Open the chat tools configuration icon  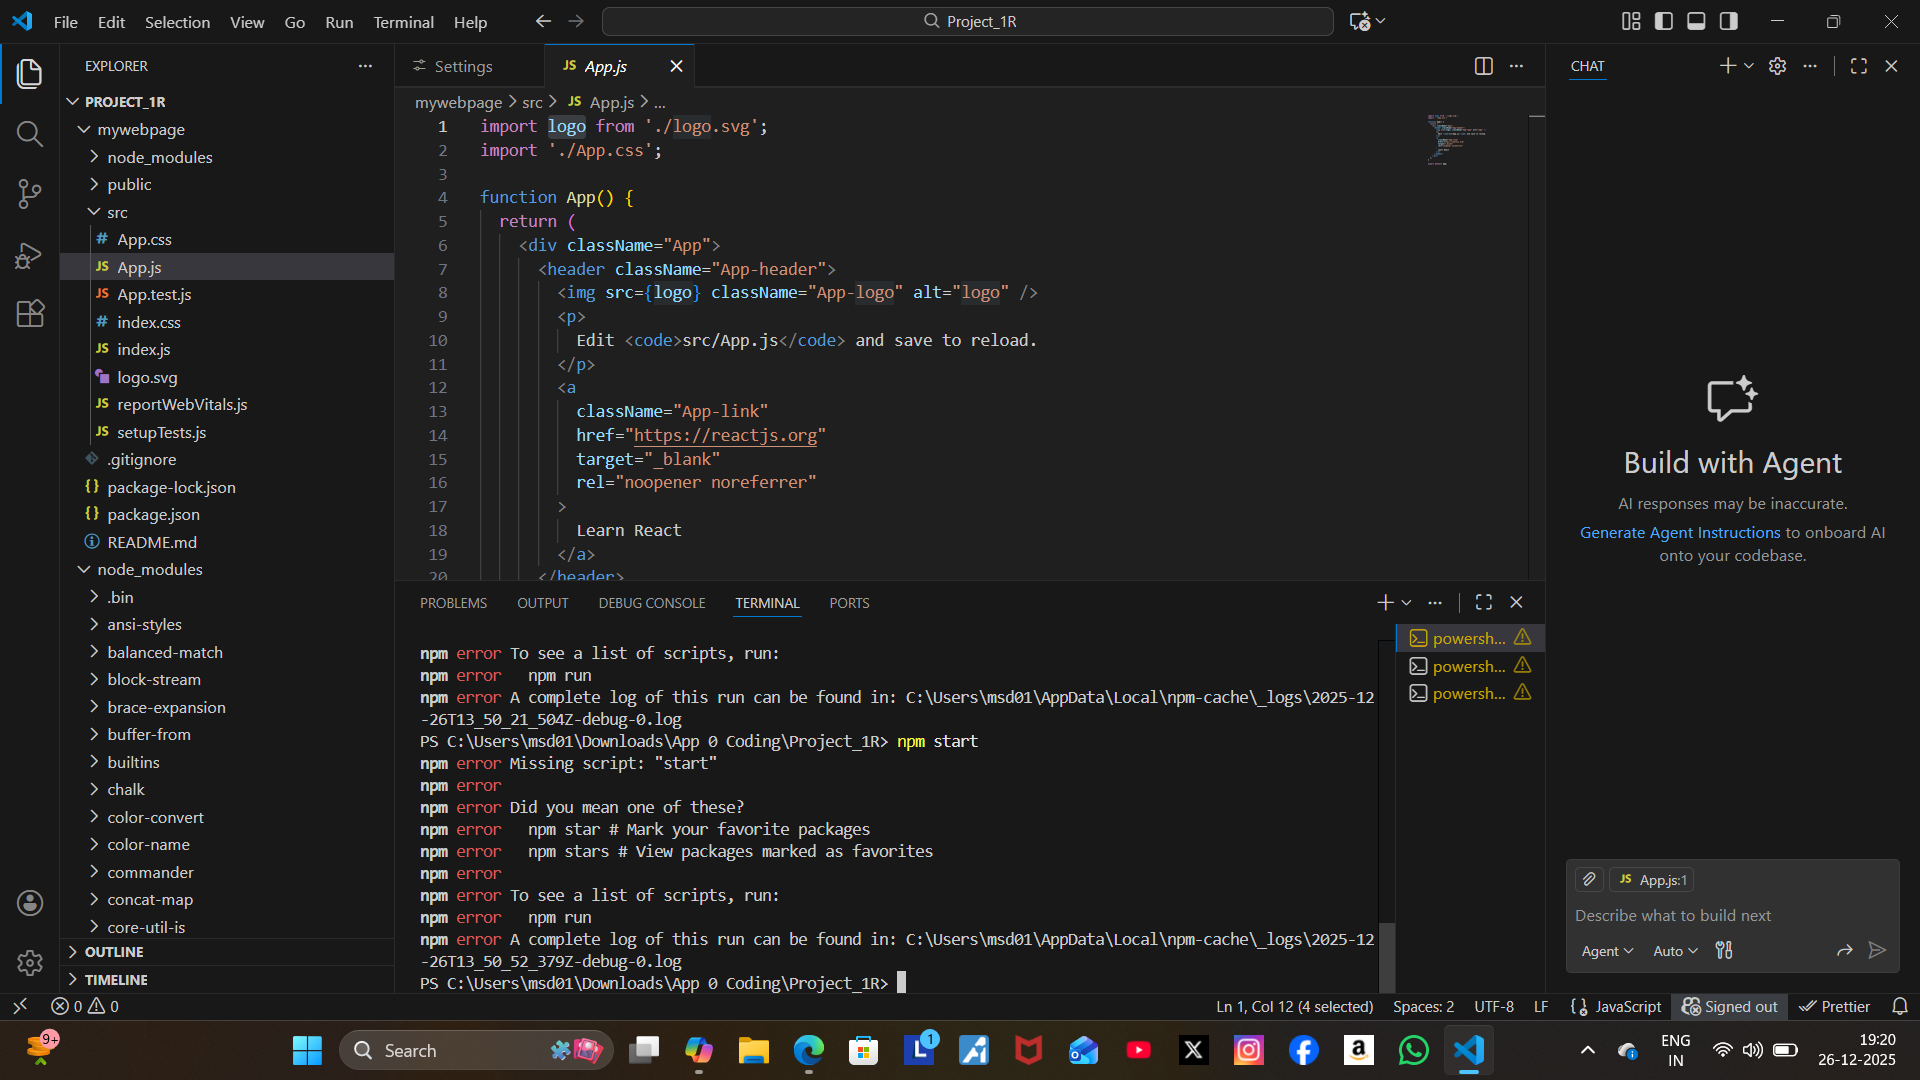(x=1724, y=951)
